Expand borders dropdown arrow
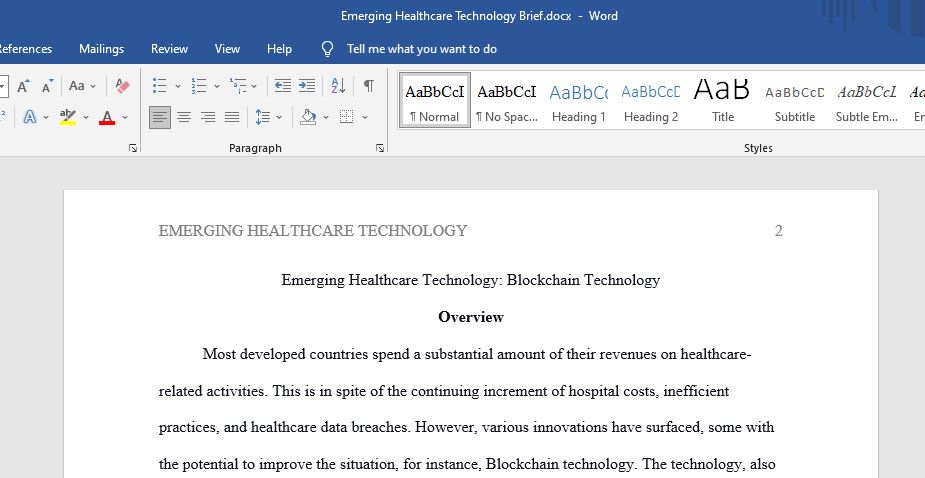Screen dimensions: 925x478 365,117
